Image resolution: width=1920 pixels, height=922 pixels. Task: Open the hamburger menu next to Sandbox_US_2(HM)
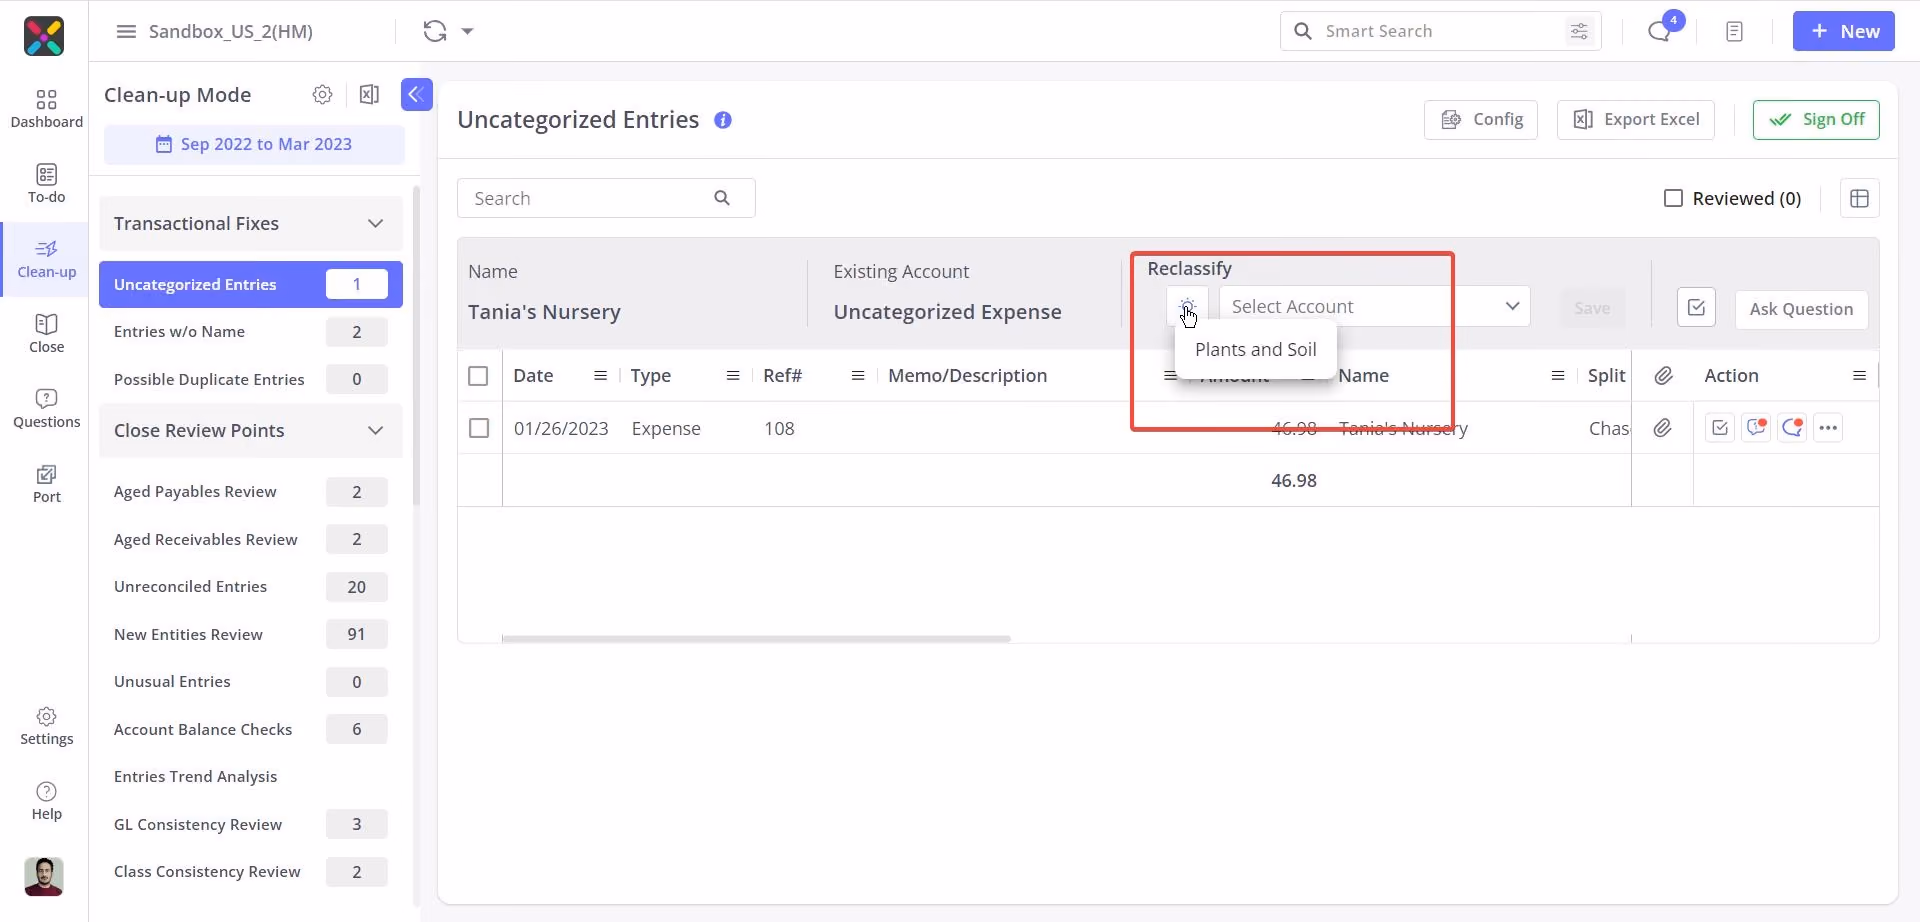point(126,31)
